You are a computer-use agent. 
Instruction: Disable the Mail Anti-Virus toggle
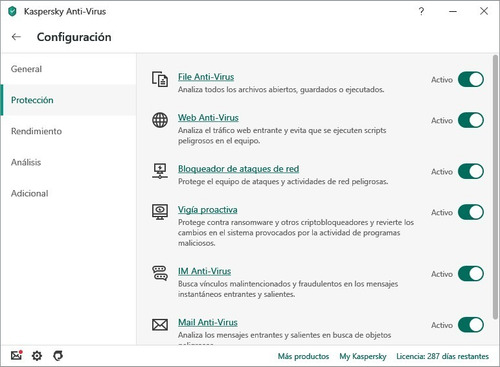[x=471, y=325]
